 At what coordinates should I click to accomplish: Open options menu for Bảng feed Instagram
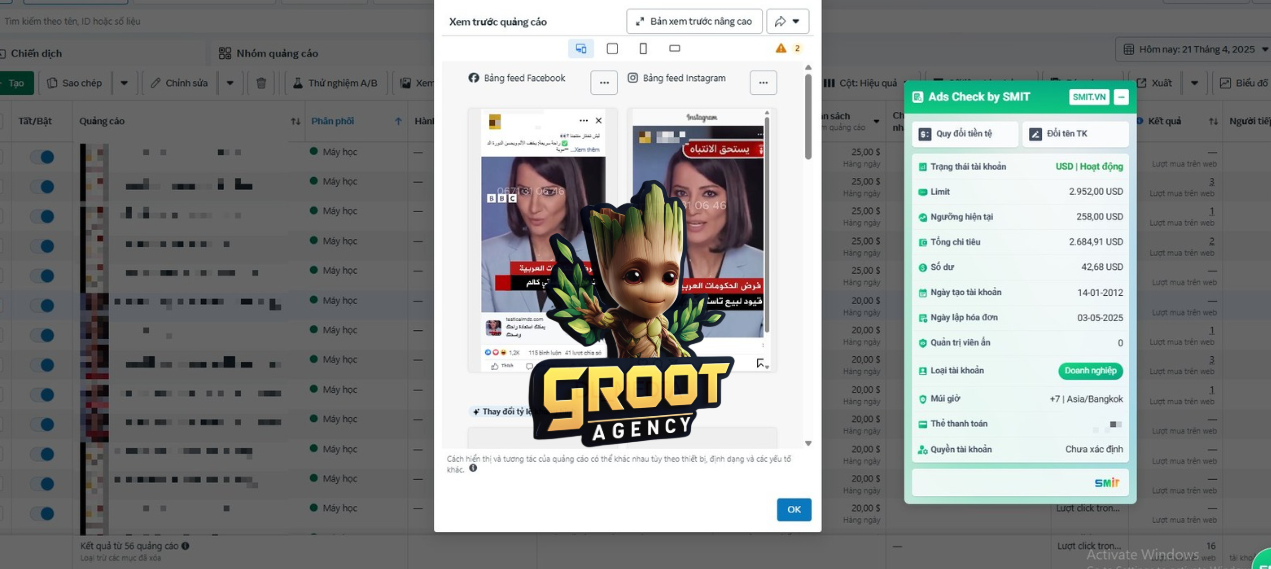[x=763, y=82]
